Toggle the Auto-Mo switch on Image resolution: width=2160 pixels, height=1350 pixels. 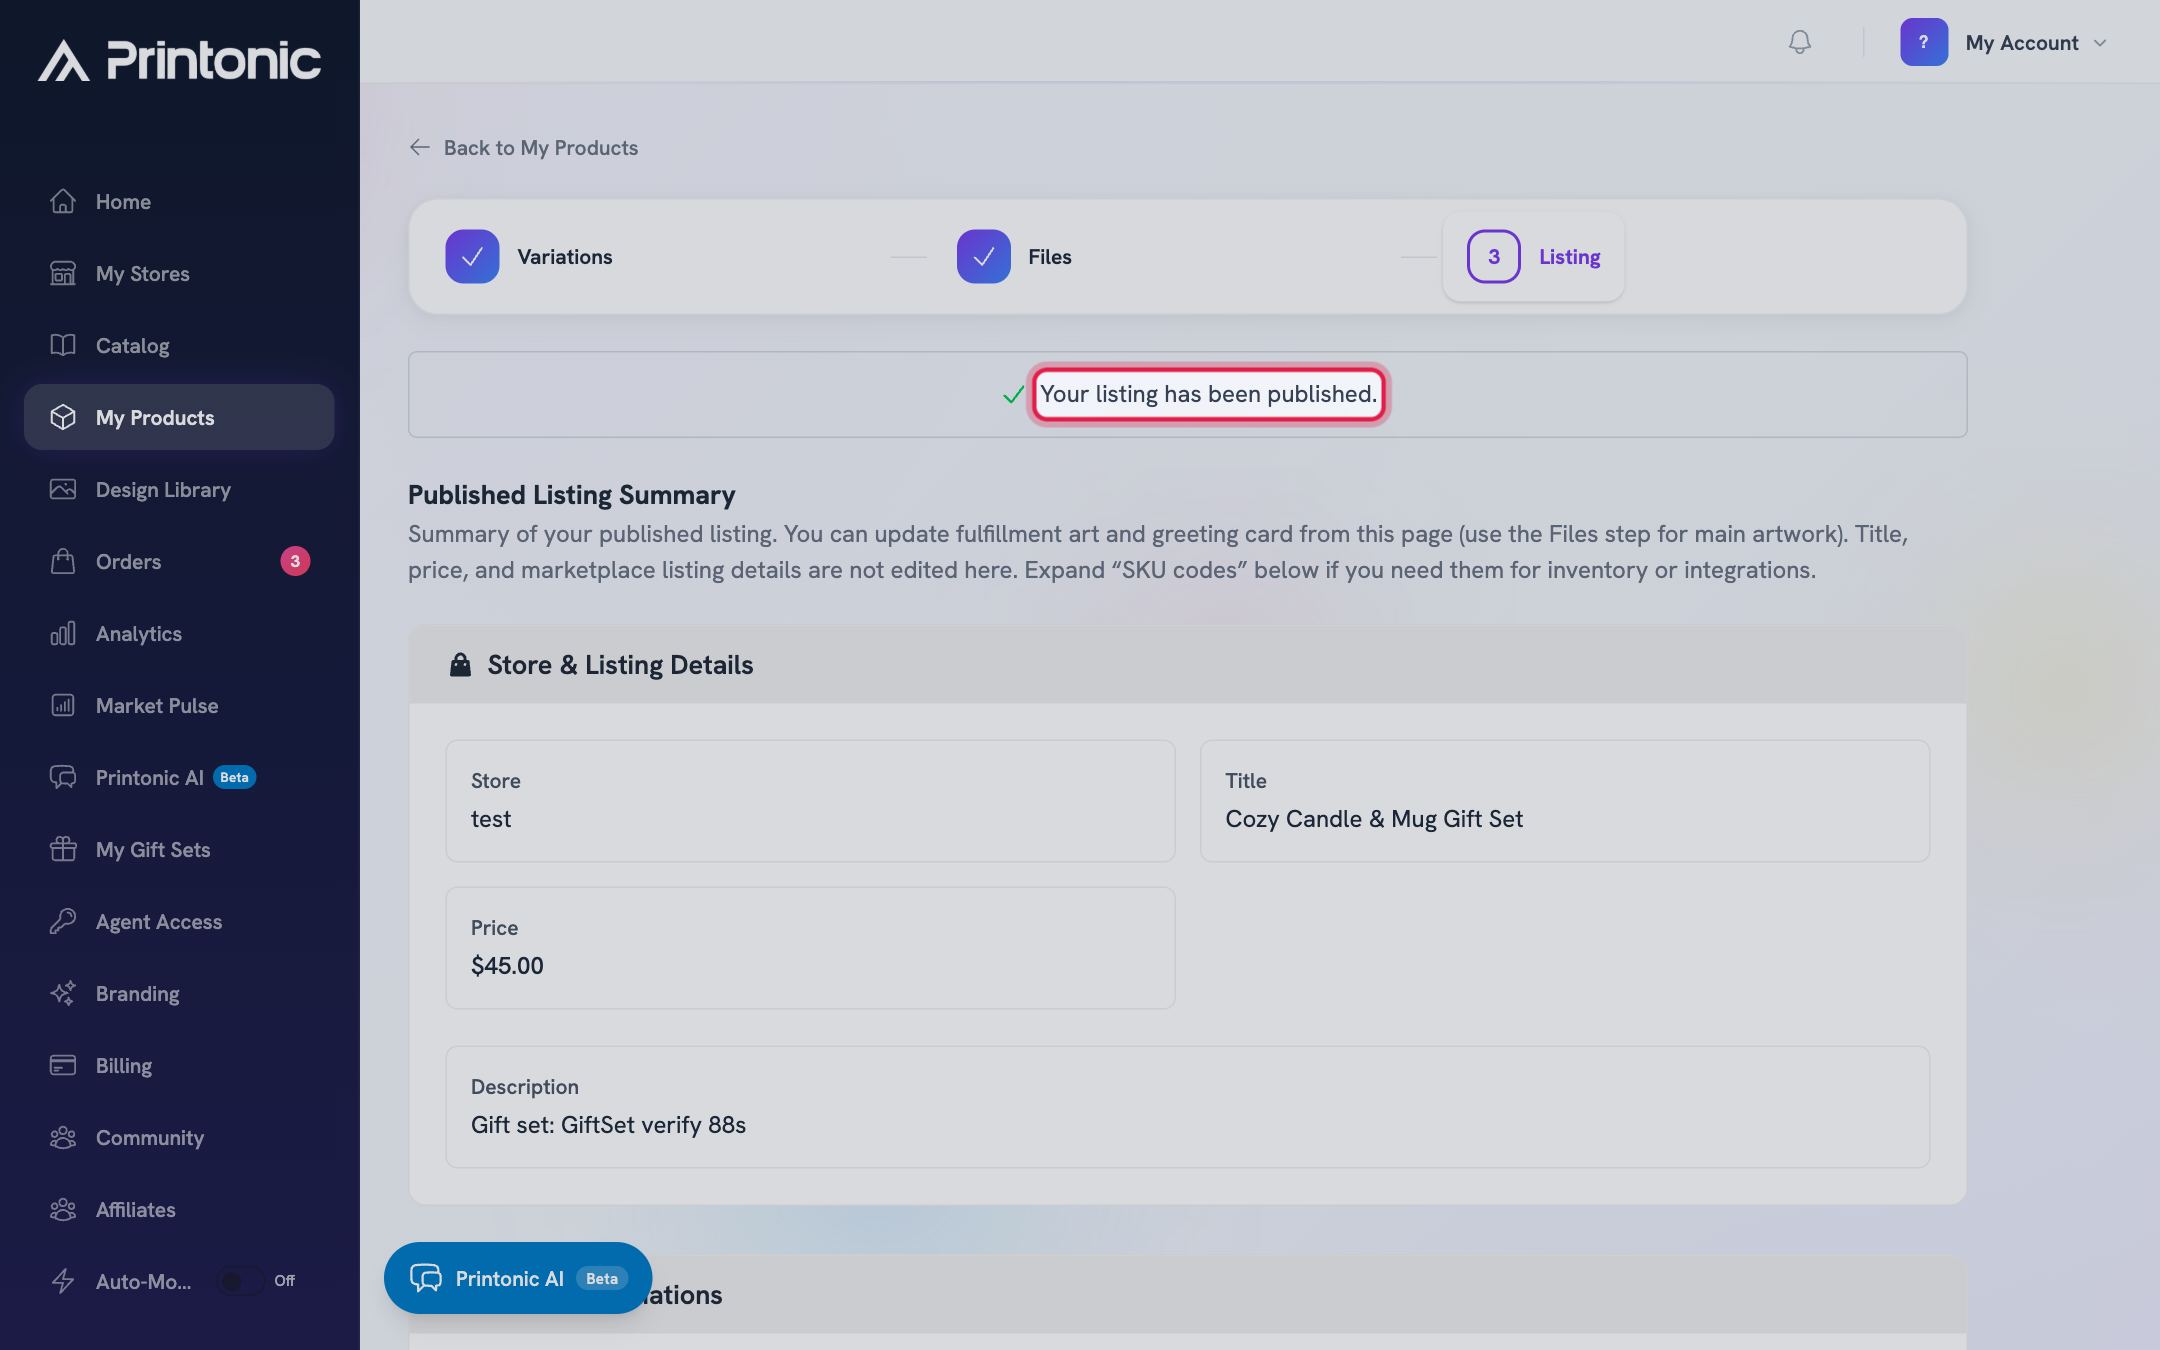click(x=240, y=1281)
